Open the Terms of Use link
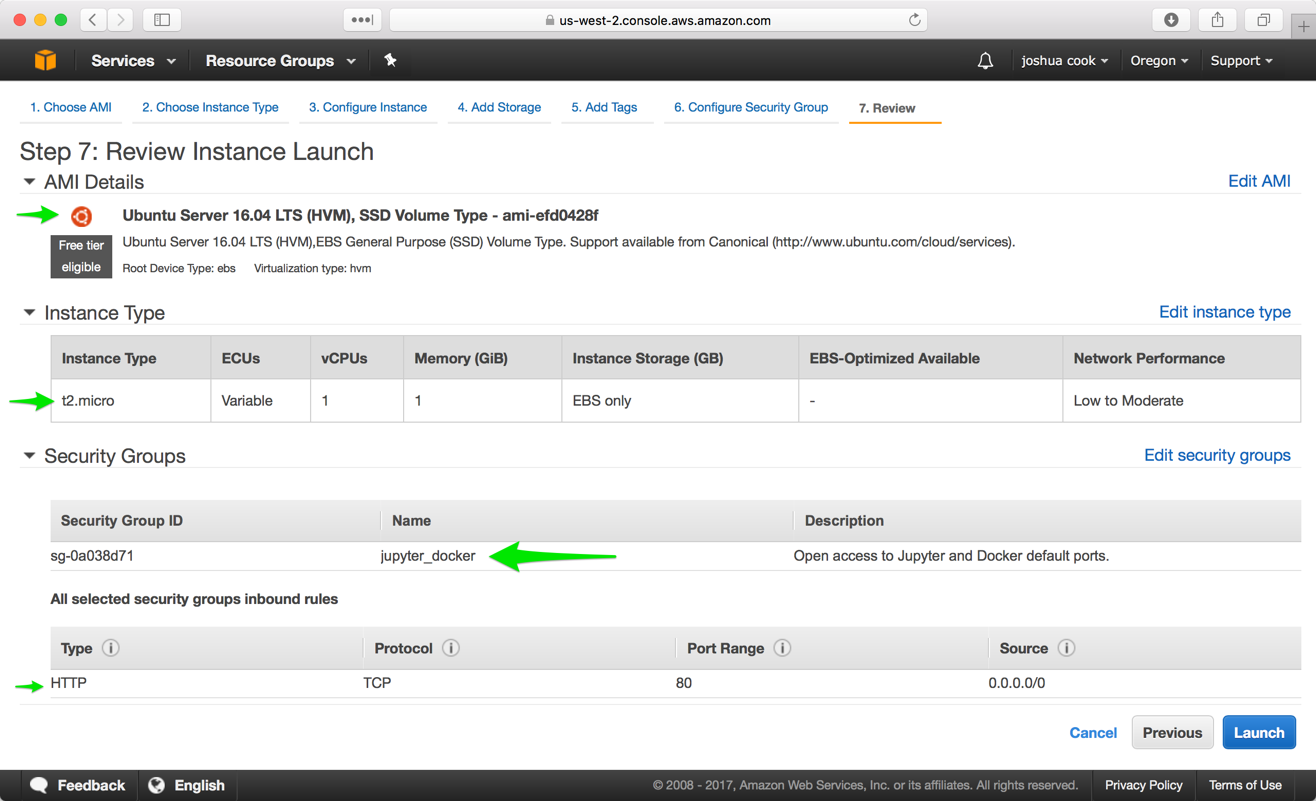This screenshot has height=801, width=1316. pos(1245,785)
